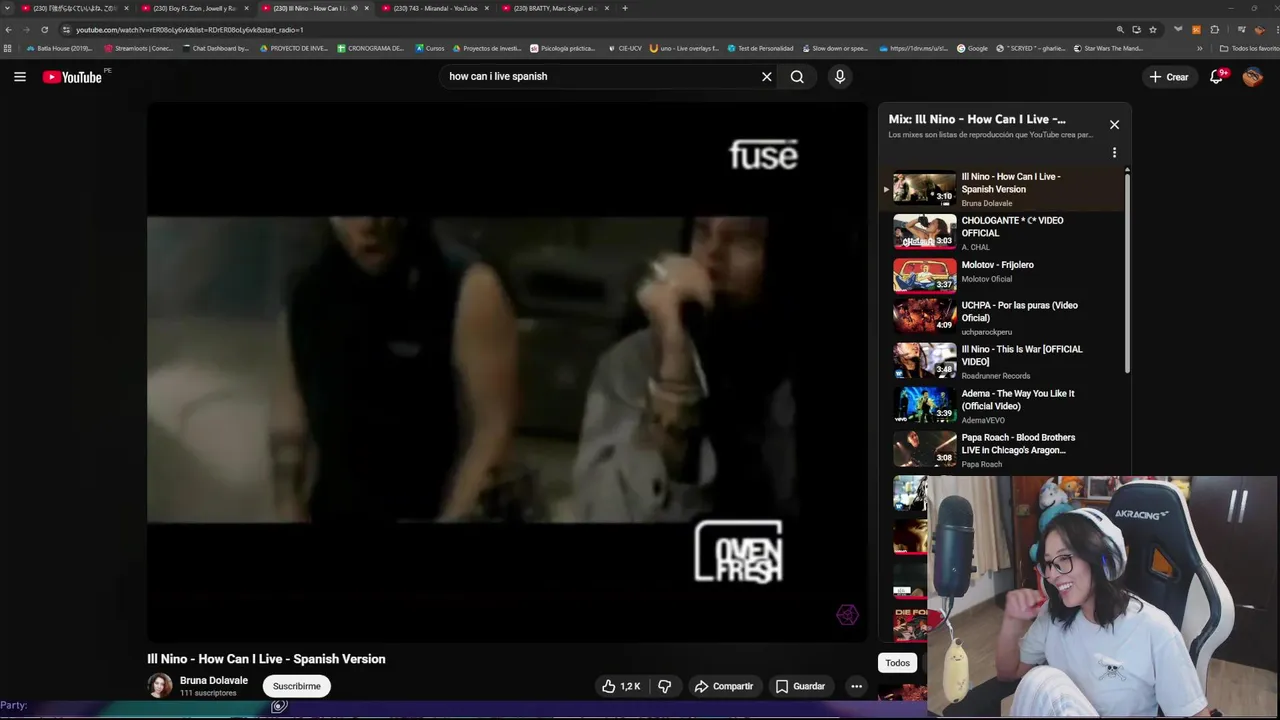Click the Mix: Ill Nino playlist title
The height and width of the screenshot is (720, 1280).
[977, 119]
